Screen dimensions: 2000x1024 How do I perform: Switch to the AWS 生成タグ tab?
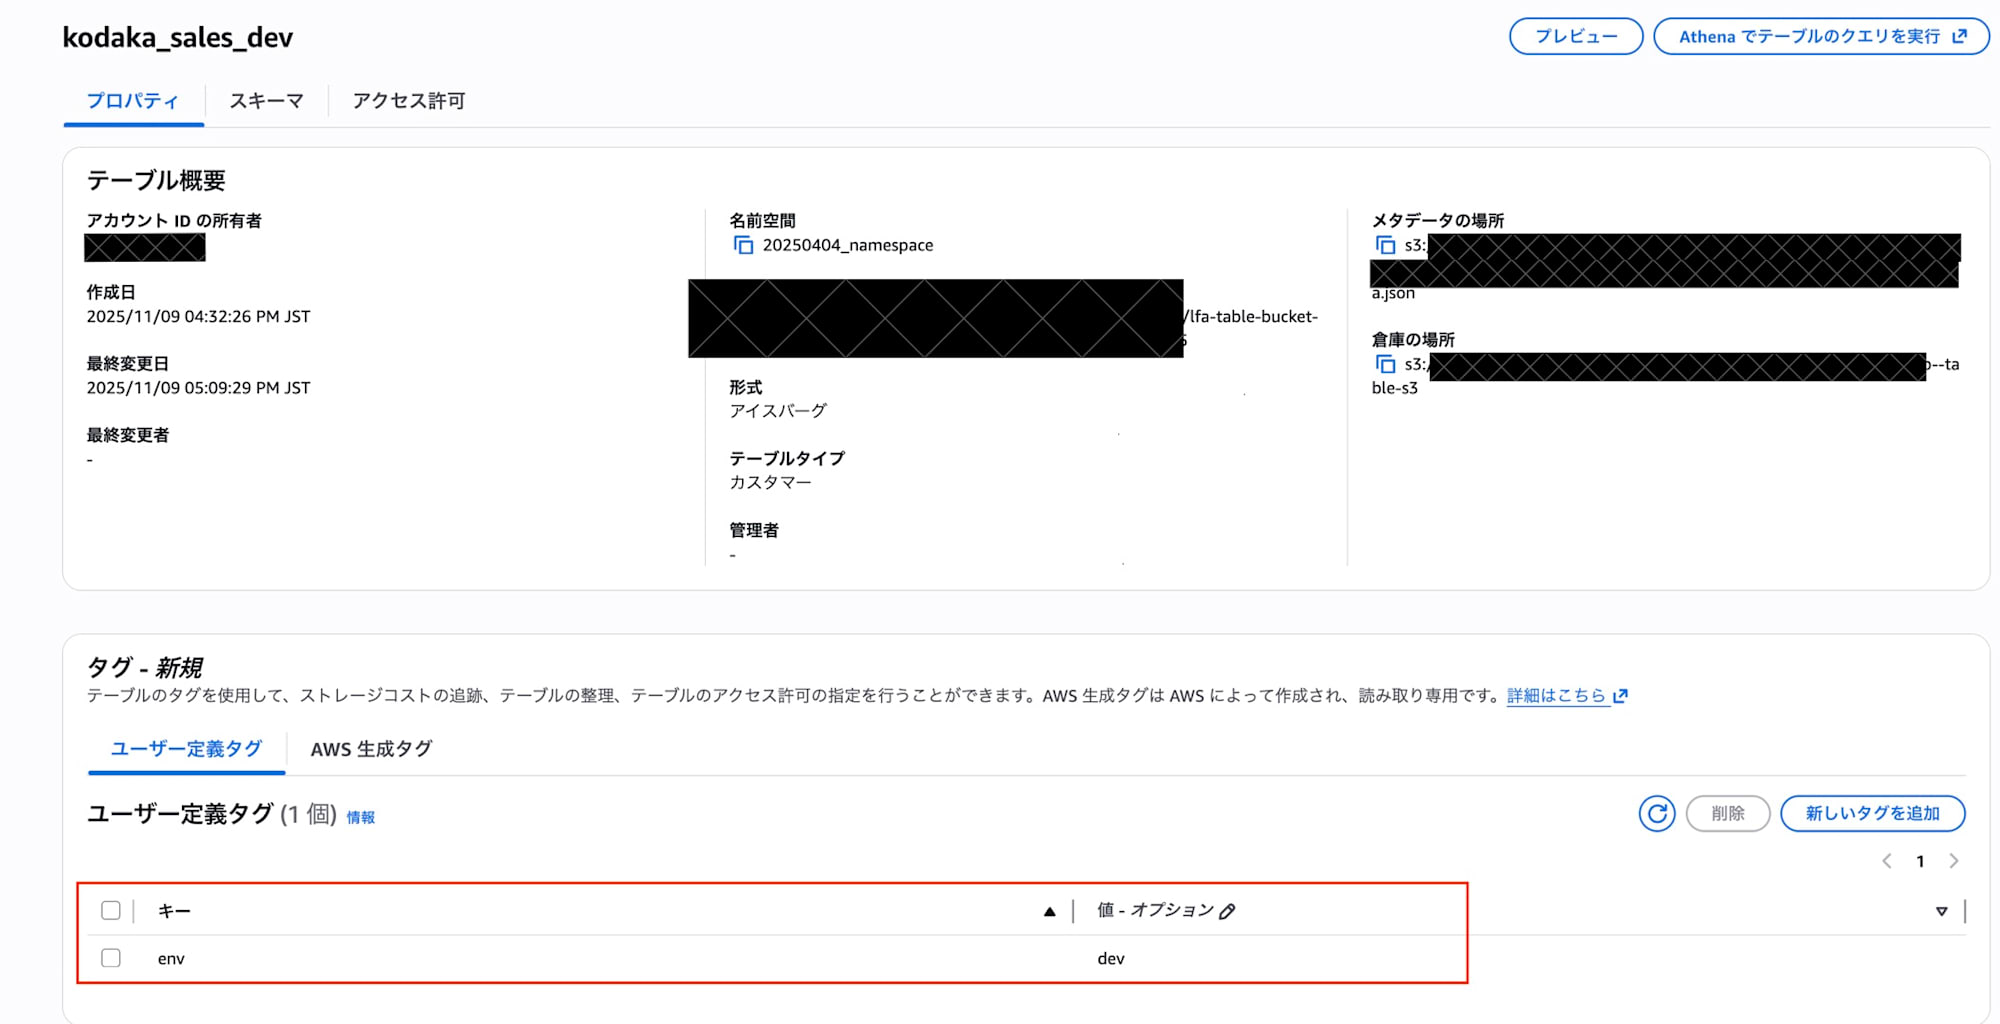pyautogui.click(x=371, y=749)
